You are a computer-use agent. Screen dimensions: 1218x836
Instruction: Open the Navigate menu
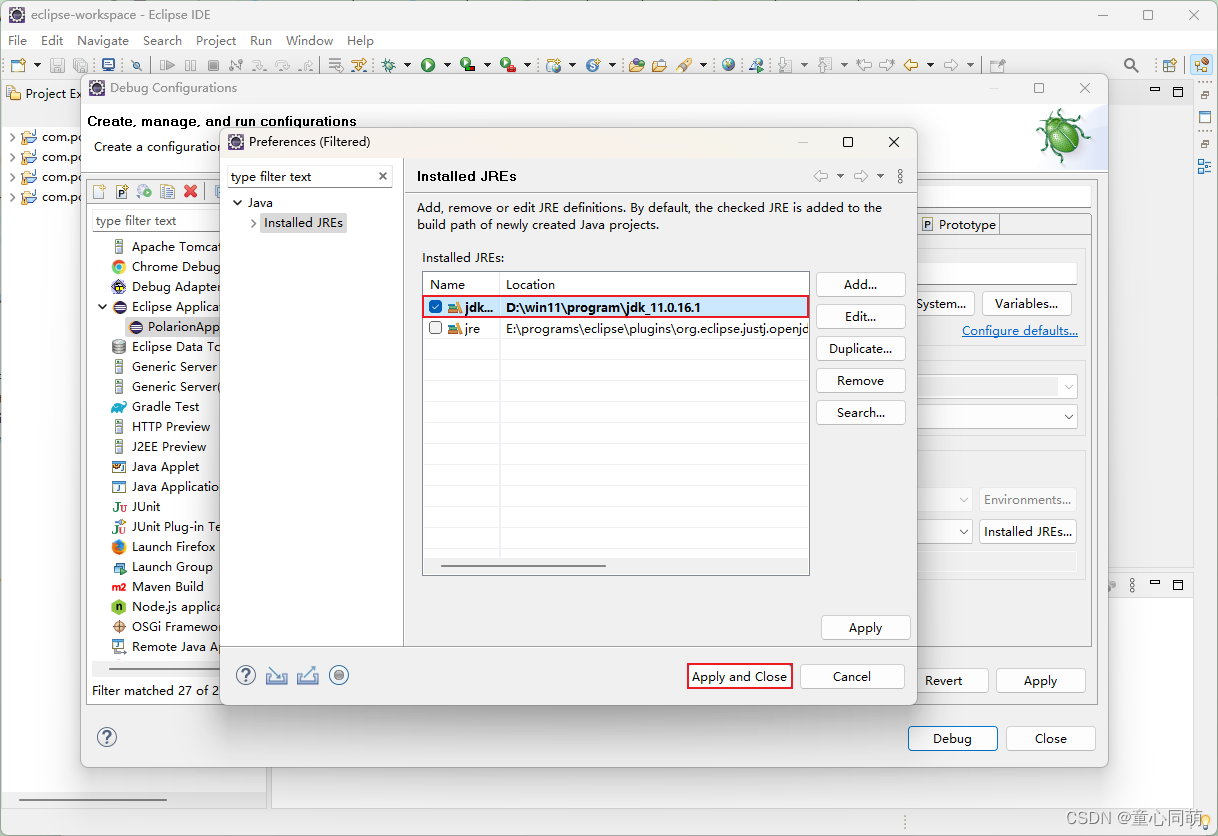[103, 41]
